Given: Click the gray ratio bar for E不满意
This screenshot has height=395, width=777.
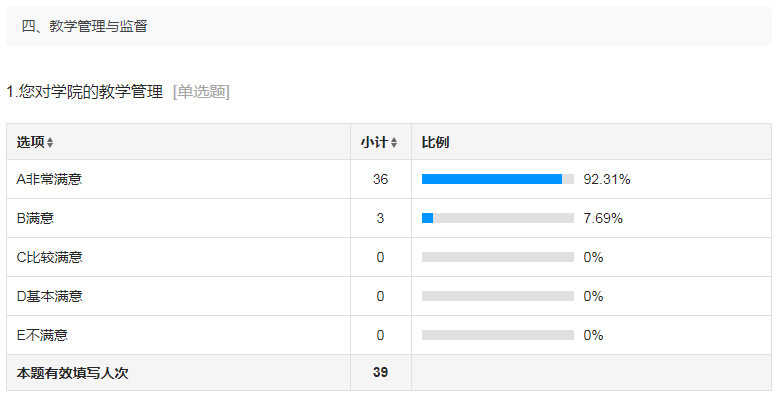Looking at the screenshot, I should coord(498,335).
